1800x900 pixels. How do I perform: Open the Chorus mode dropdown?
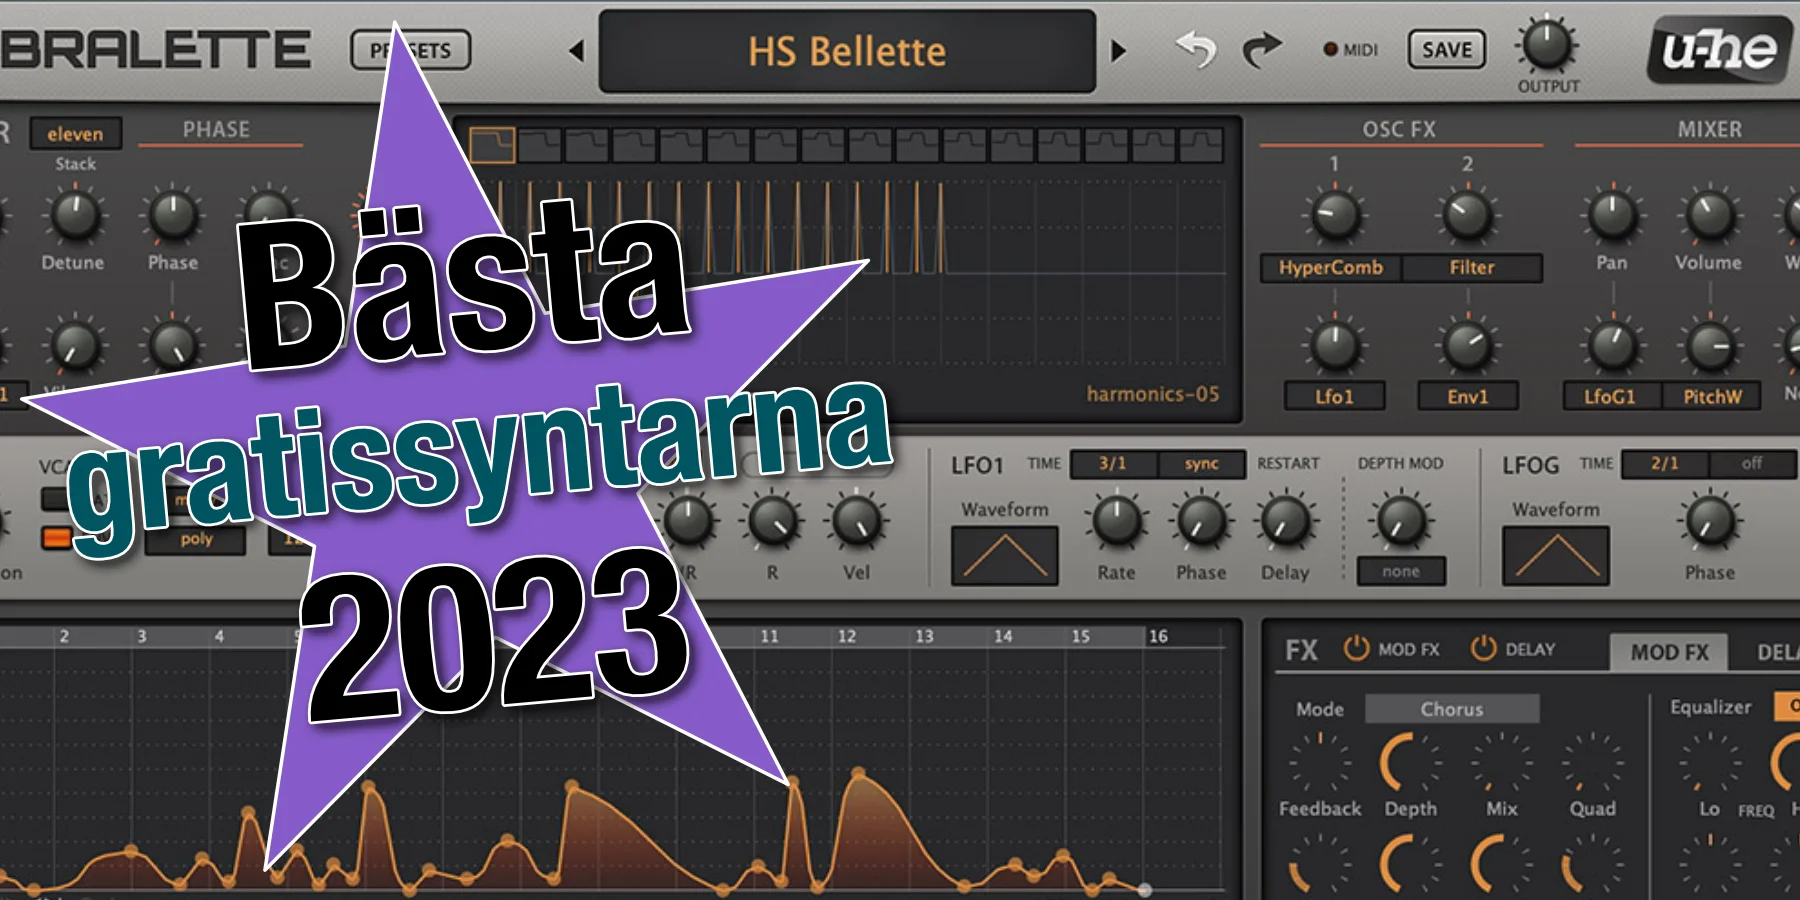(1451, 709)
